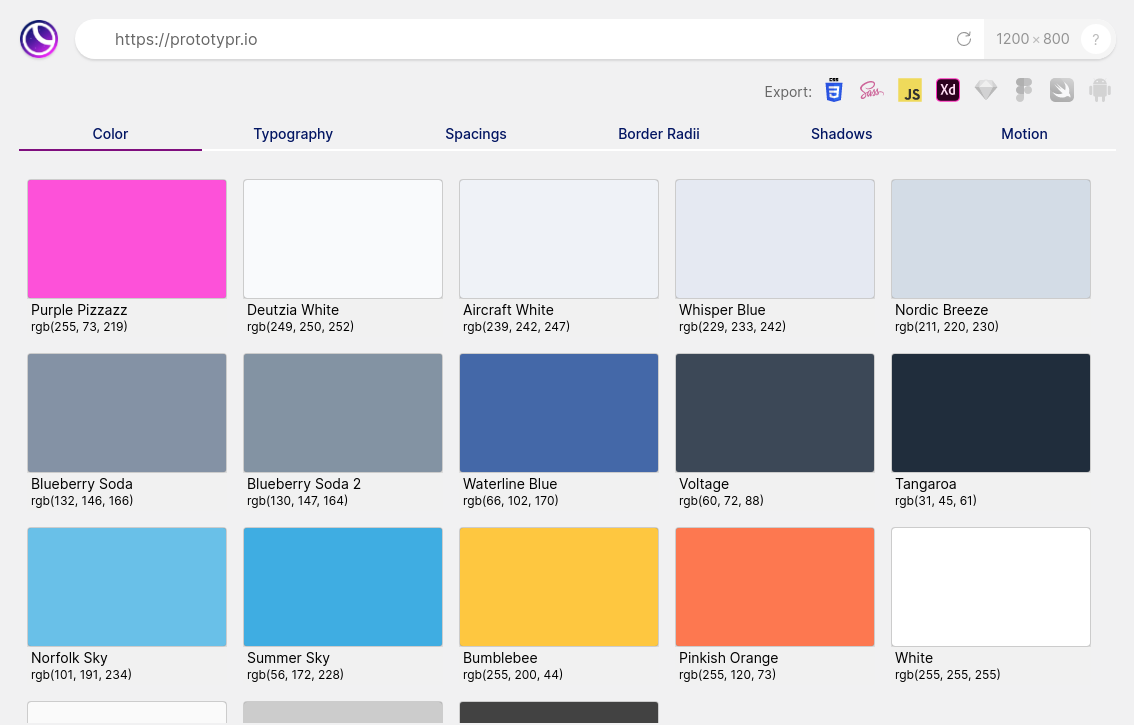Screen dimensions: 1134x725
Task: Select the first Blueberry Soda swatch
Action: click(127, 413)
